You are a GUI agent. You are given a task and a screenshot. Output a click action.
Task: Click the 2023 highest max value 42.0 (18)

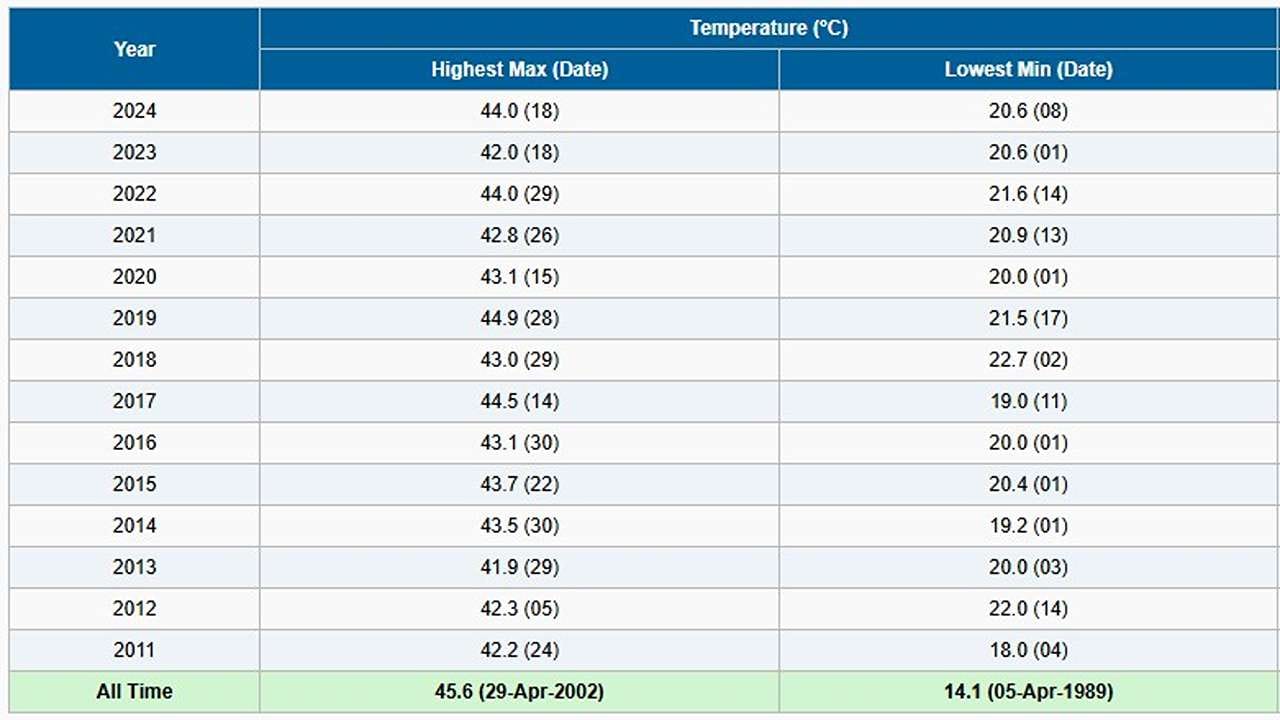(519, 153)
